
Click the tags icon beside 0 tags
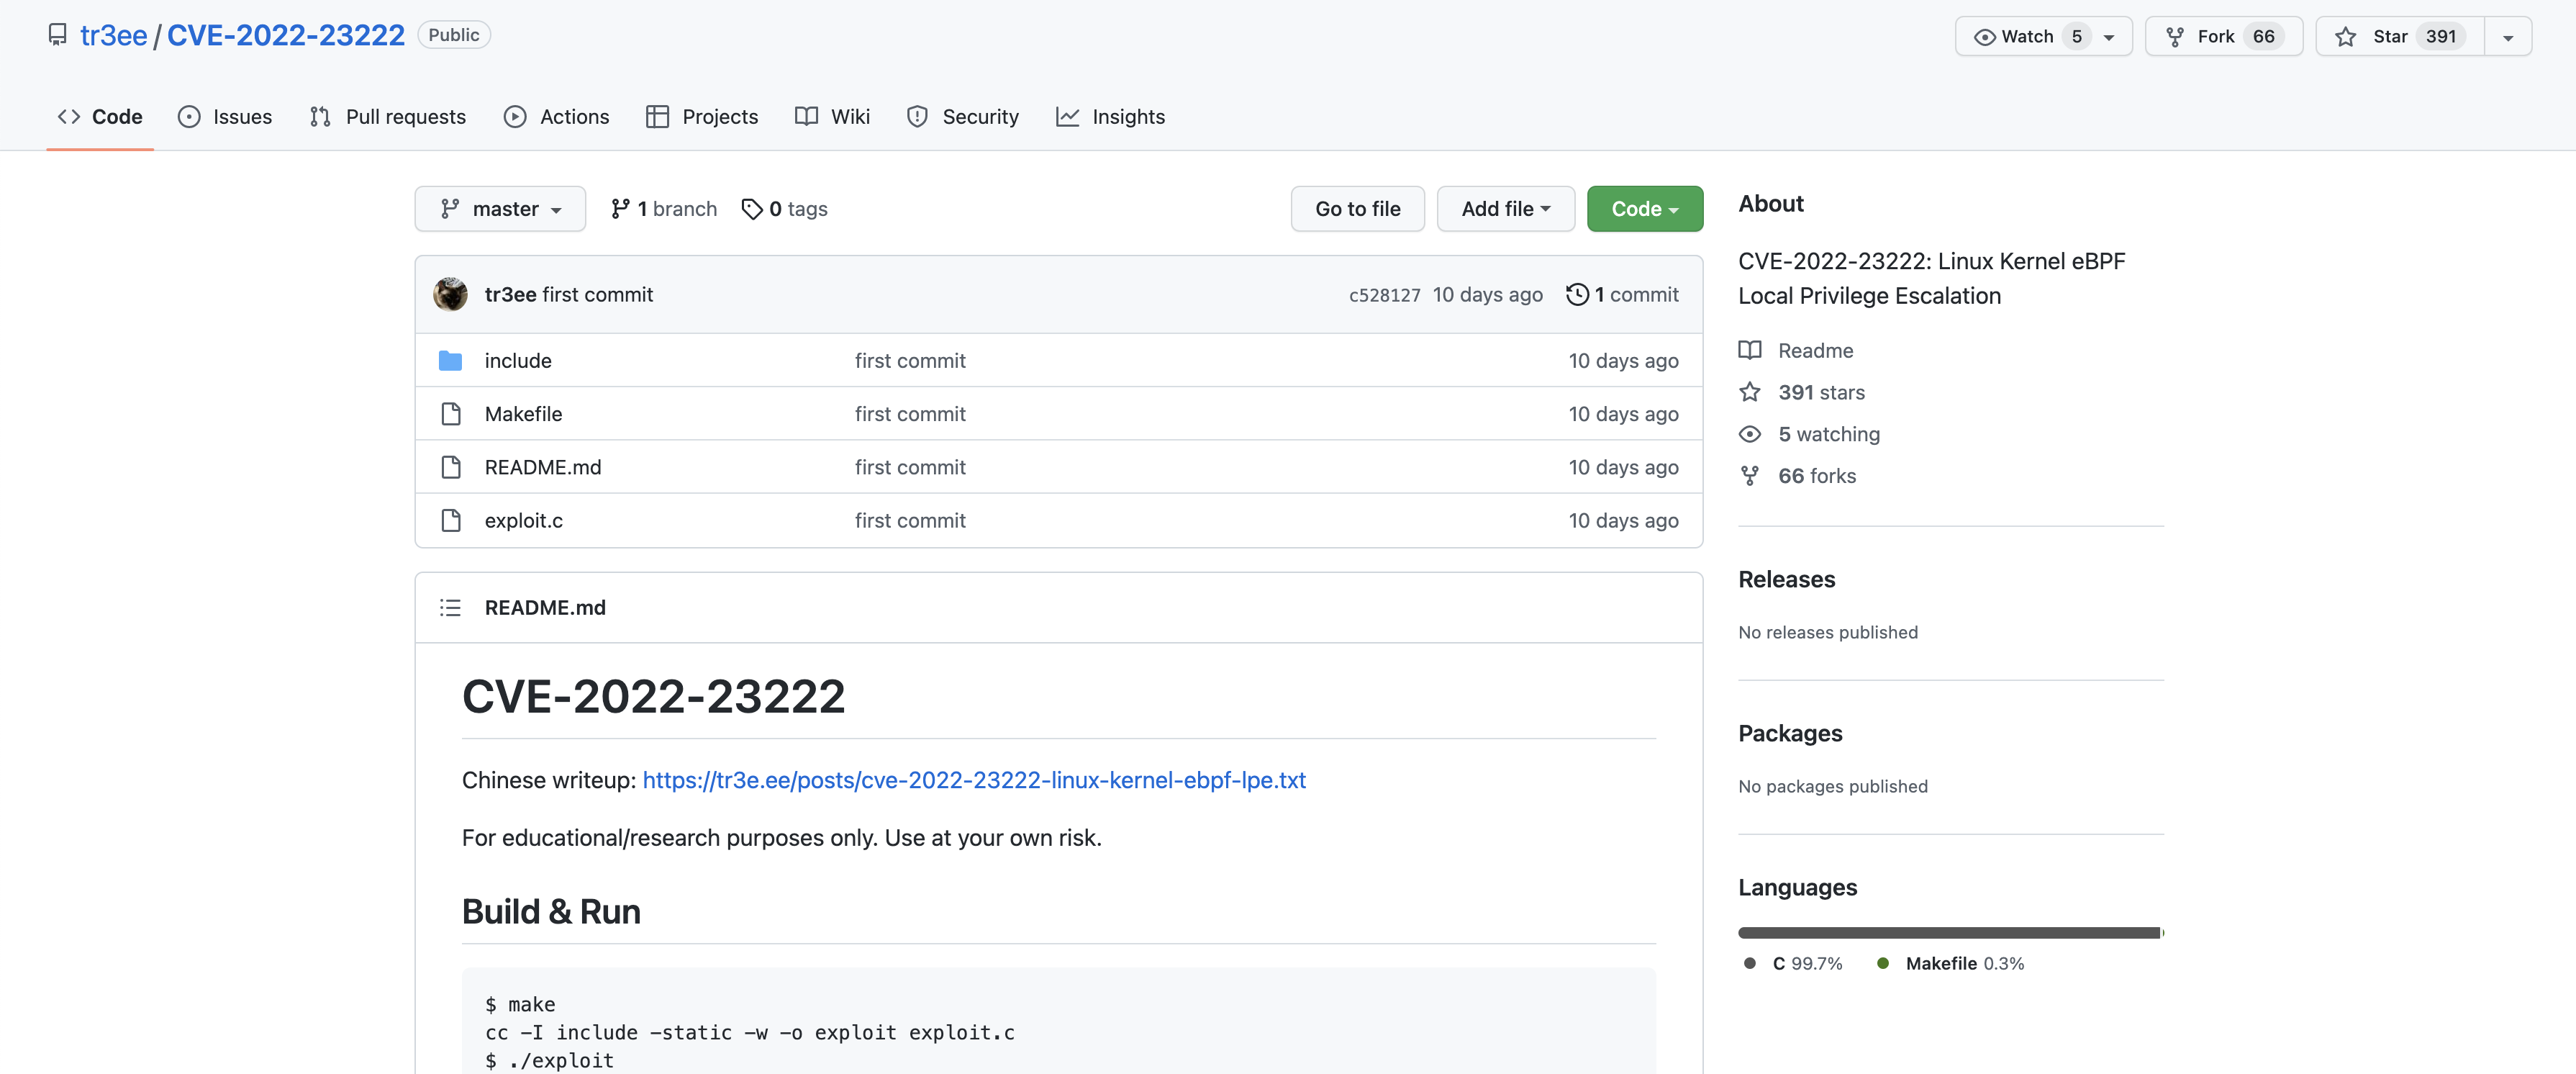pos(752,209)
